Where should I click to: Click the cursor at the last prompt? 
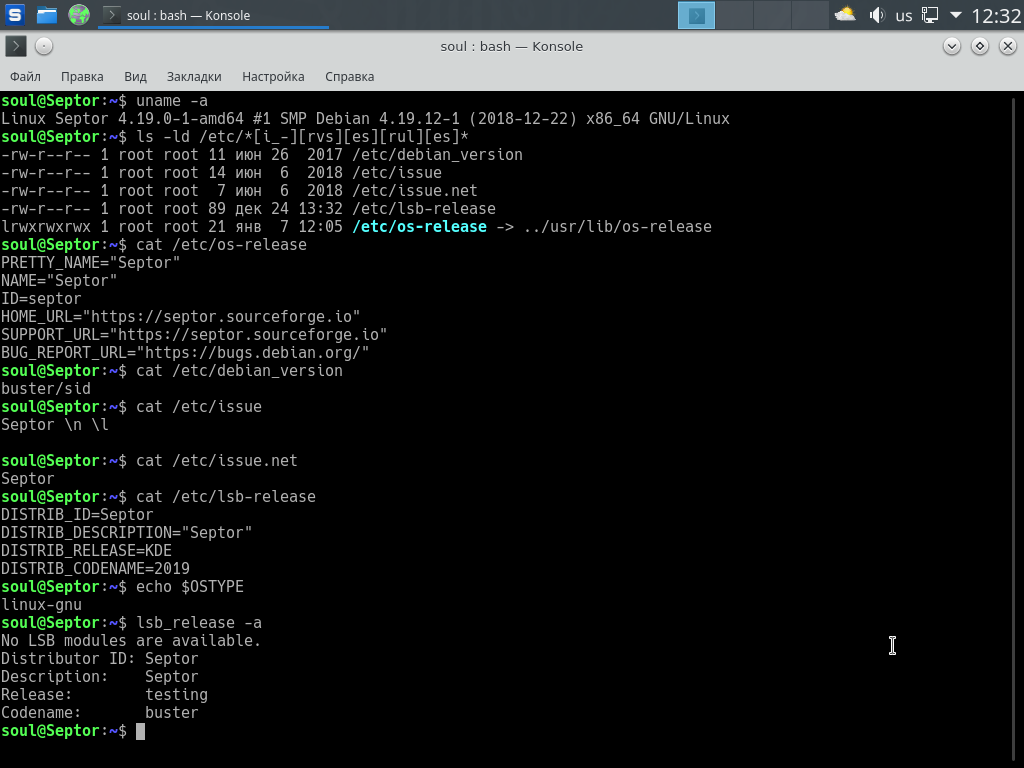point(140,731)
